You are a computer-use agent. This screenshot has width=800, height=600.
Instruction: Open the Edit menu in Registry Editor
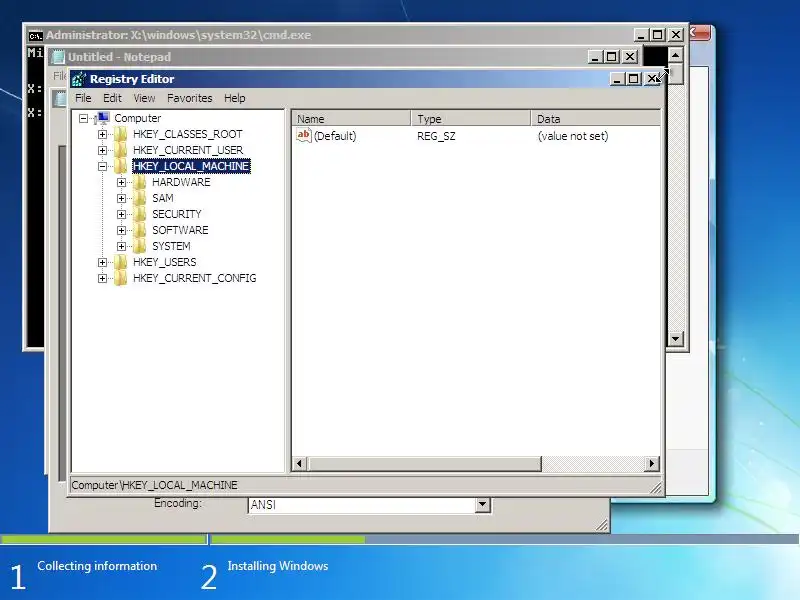coord(112,98)
